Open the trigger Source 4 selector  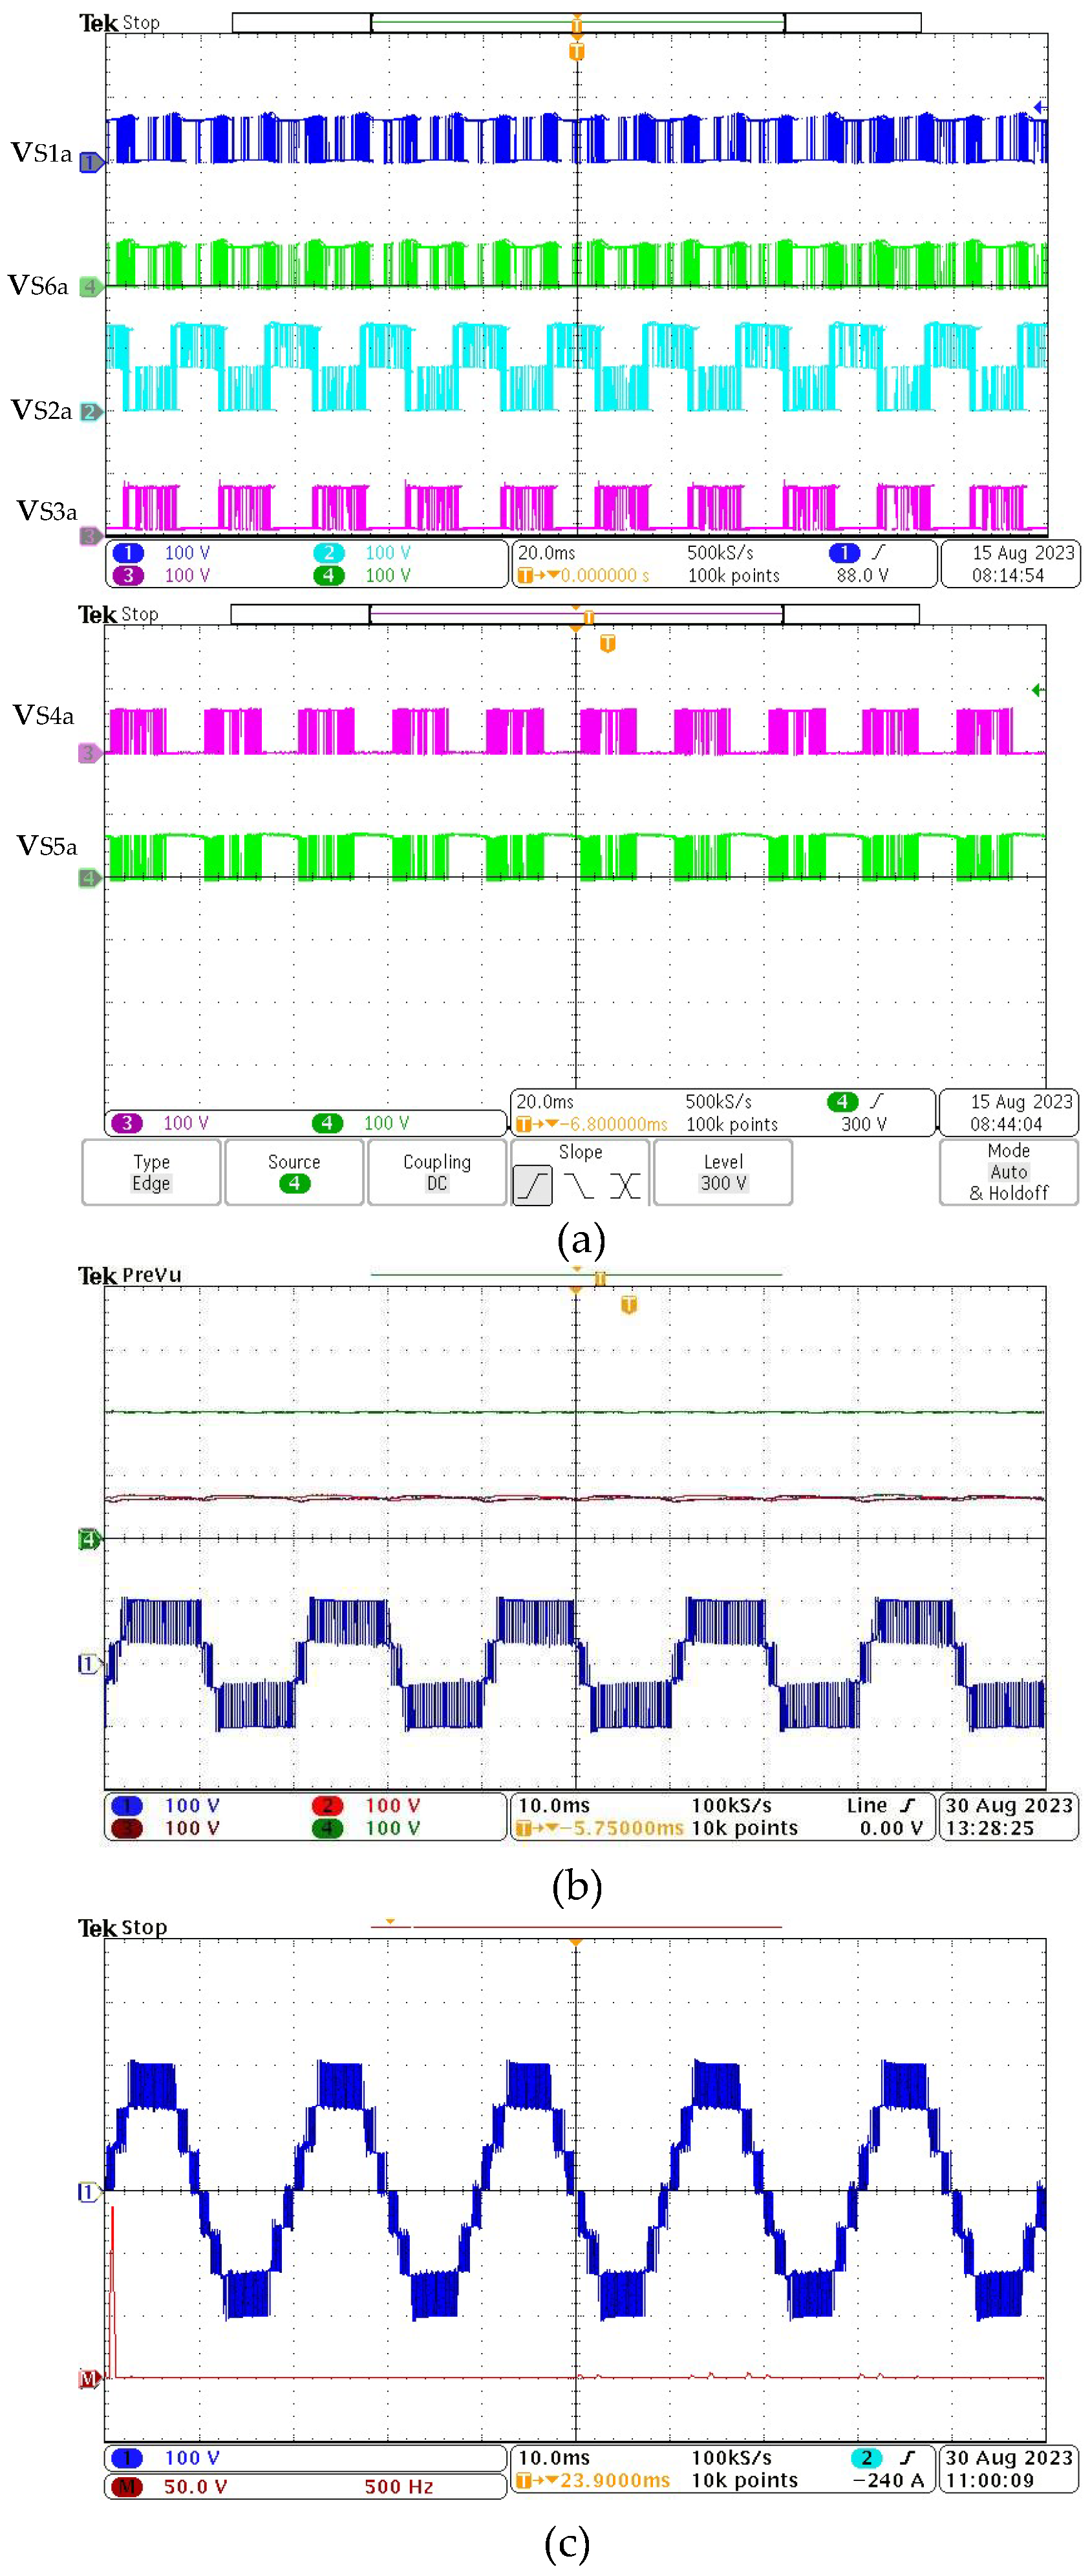(x=294, y=1172)
